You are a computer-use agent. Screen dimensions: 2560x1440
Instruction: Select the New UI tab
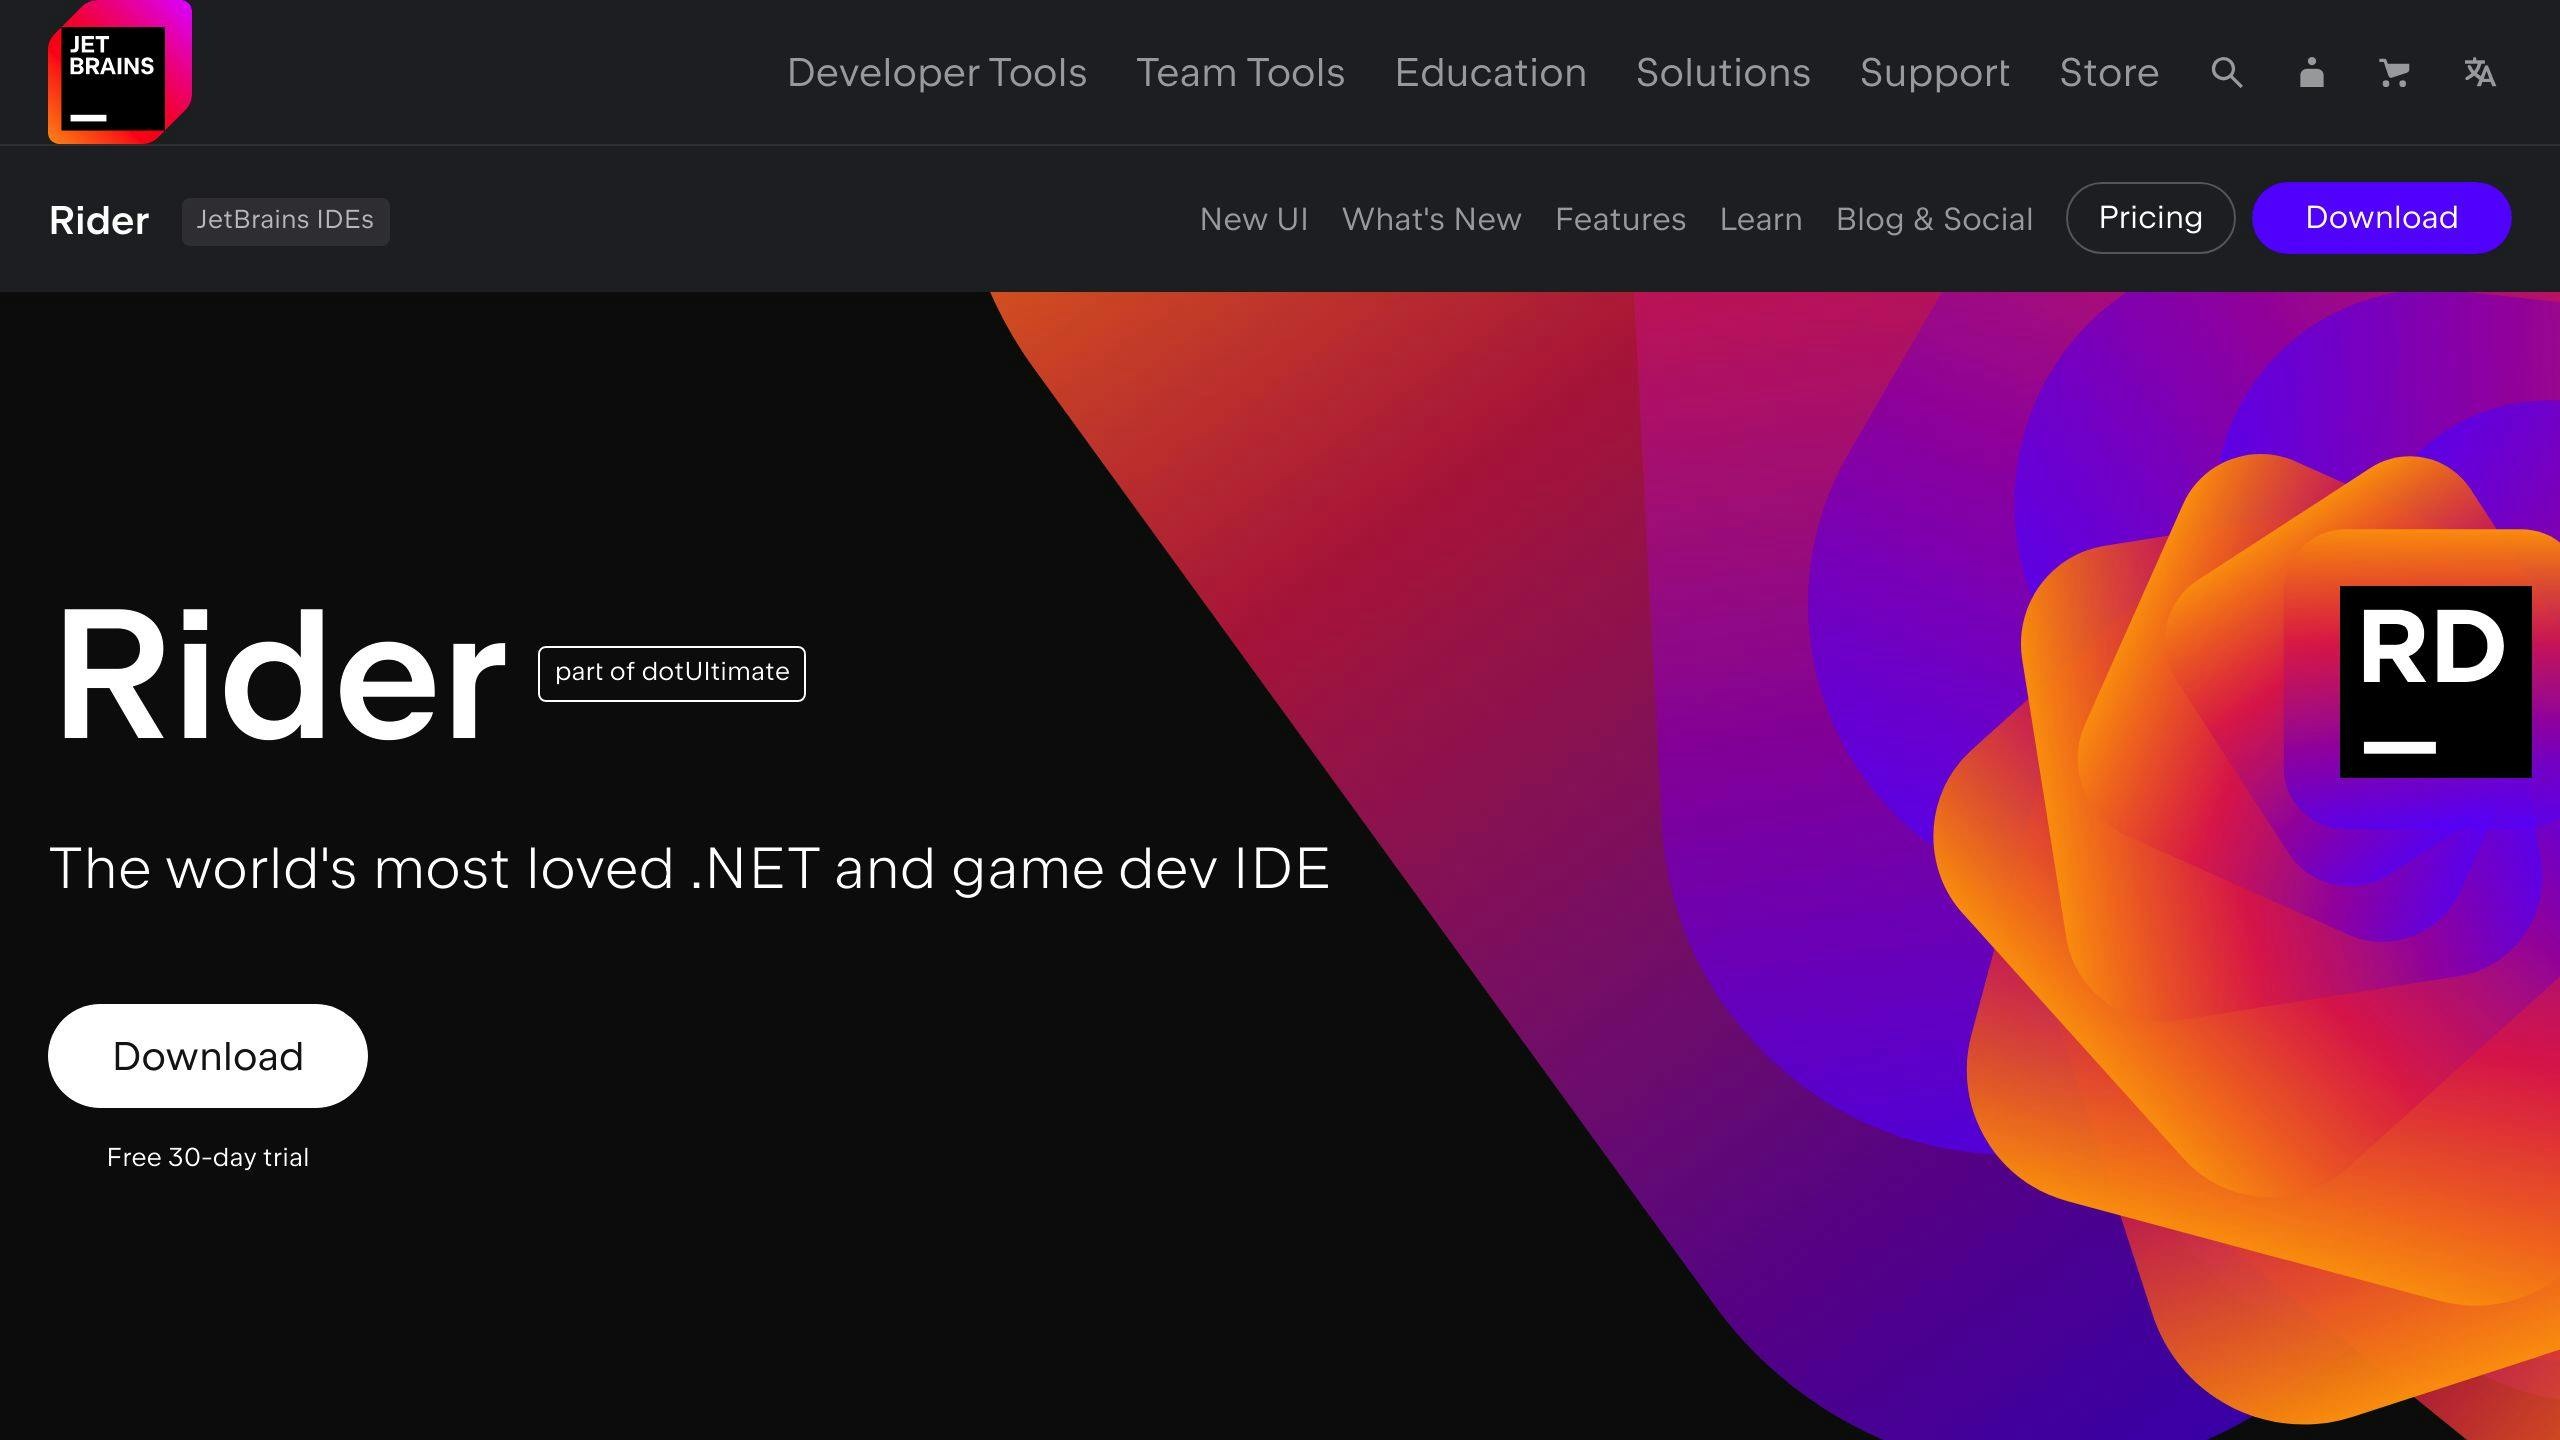pyautogui.click(x=1254, y=218)
